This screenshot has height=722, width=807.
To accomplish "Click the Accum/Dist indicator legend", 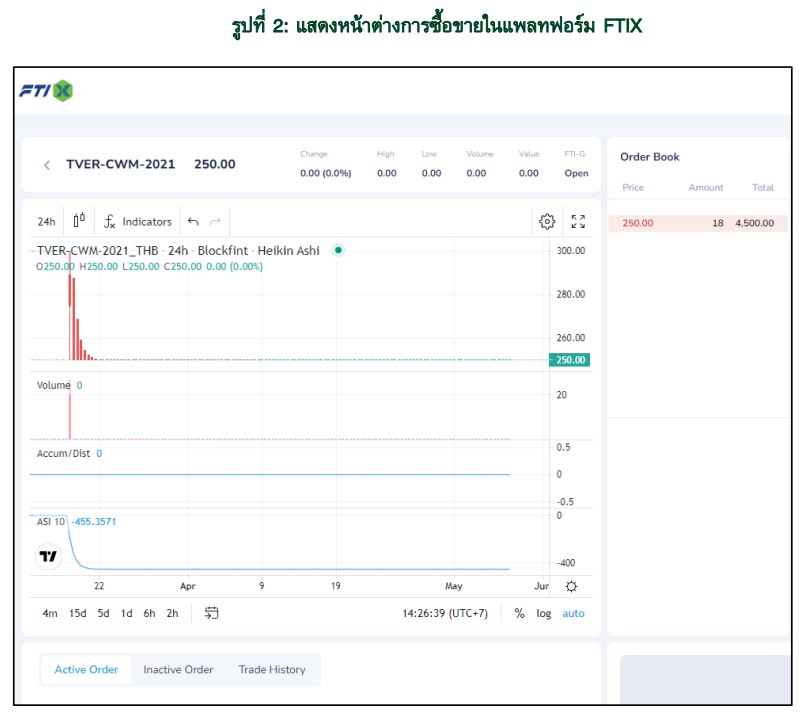I will coord(63,453).
